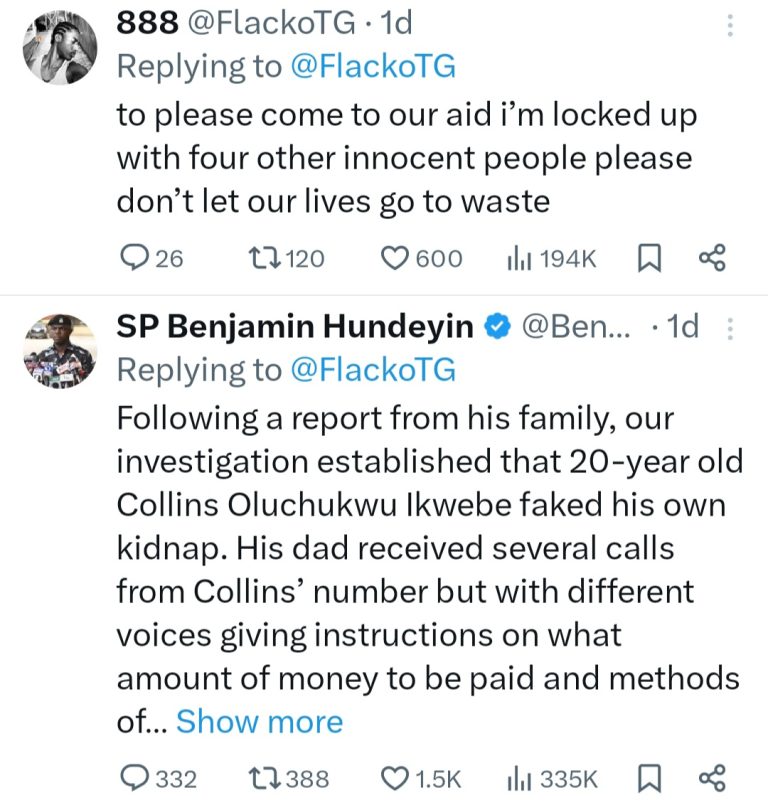Like SP Benjamin Hundeyin's tweet
The width and height of the screenshot is (768, 810).
click(x=398, y=779)
